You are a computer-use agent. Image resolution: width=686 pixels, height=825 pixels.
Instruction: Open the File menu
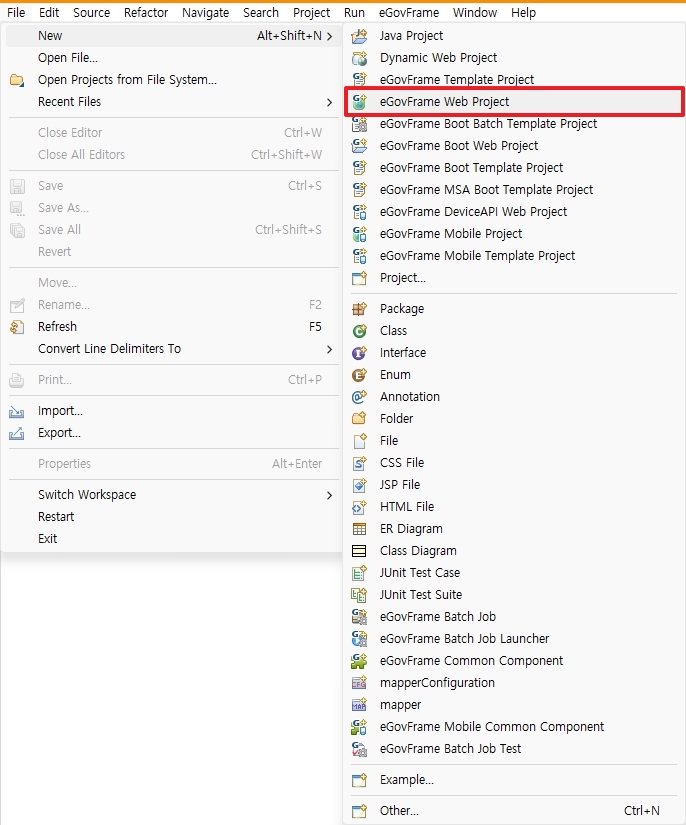pyautogui.click(x=16, y=13)
